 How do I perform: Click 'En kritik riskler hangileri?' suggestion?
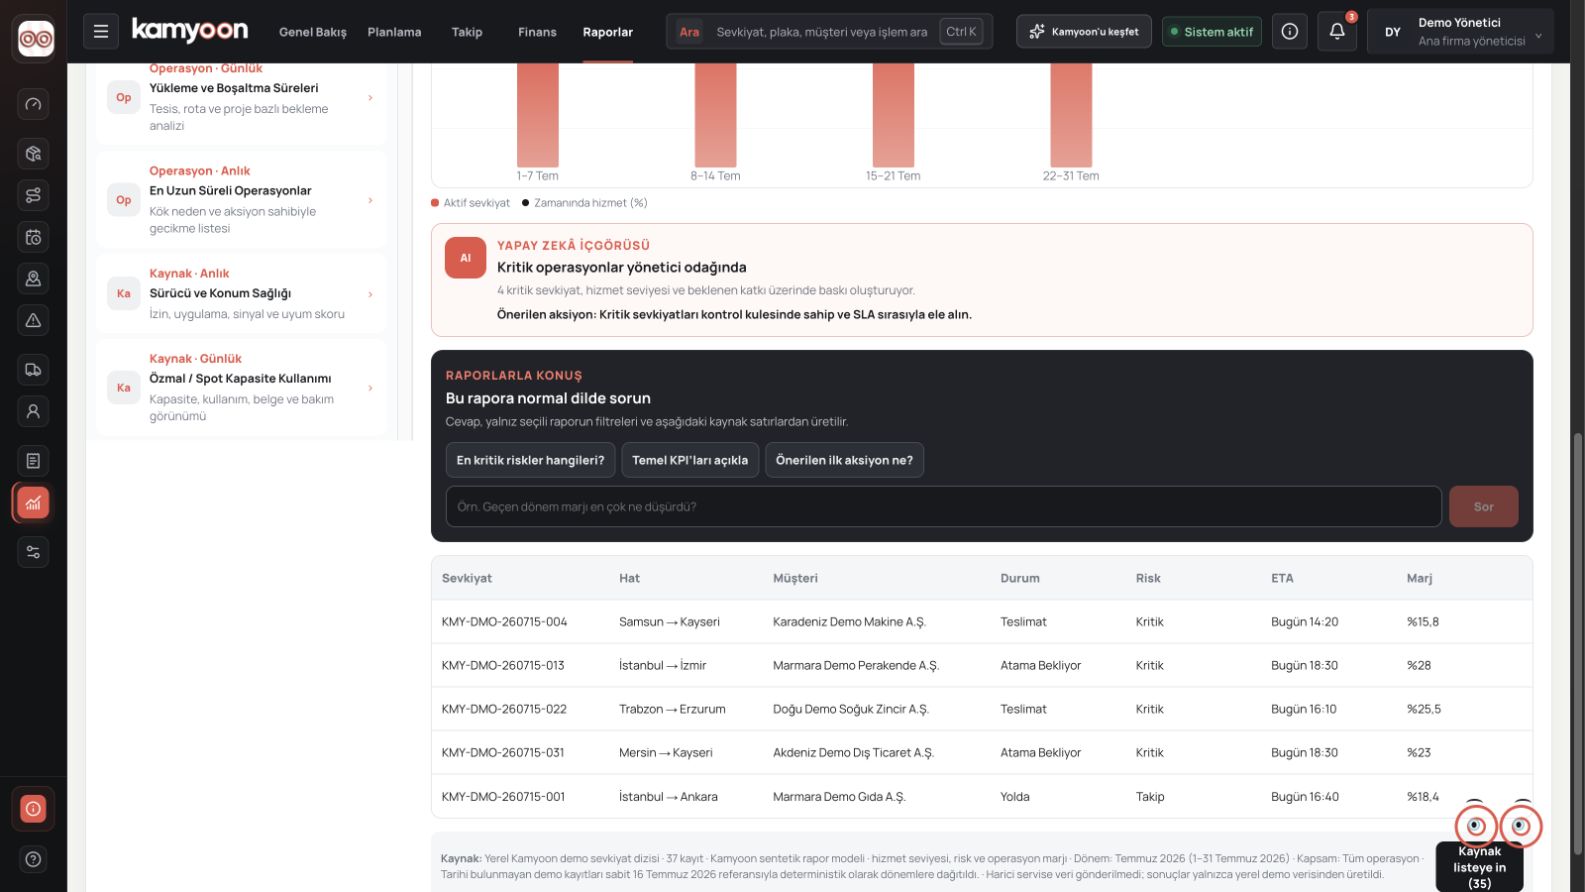coord(530,460)
